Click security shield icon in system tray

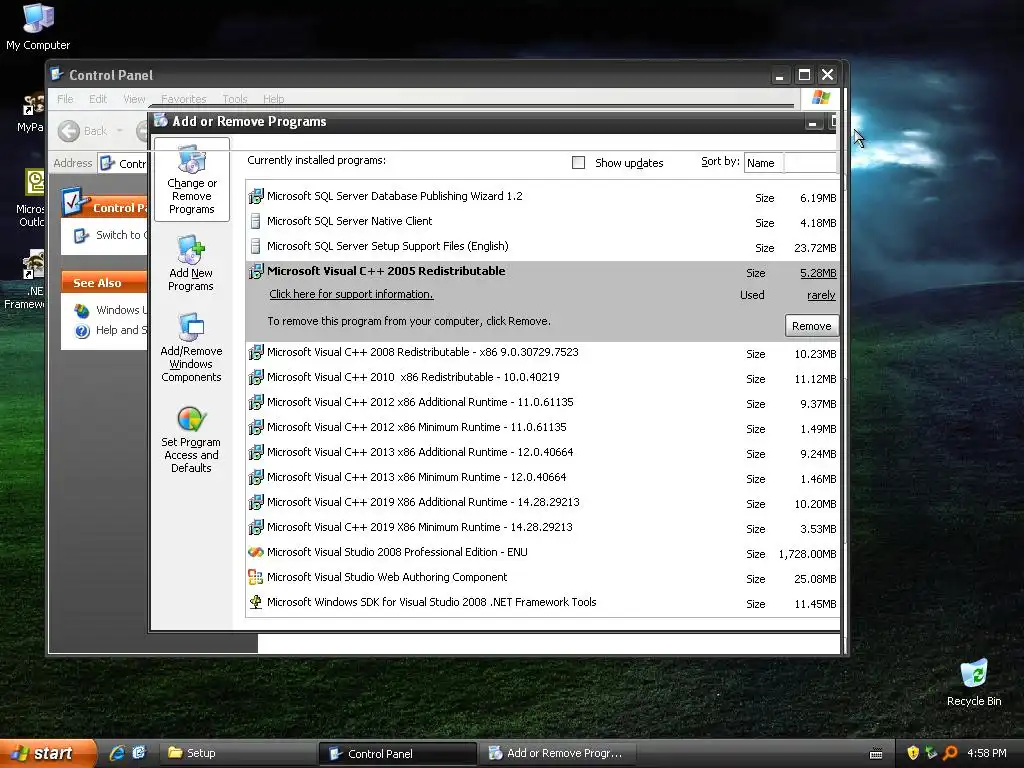913,753
